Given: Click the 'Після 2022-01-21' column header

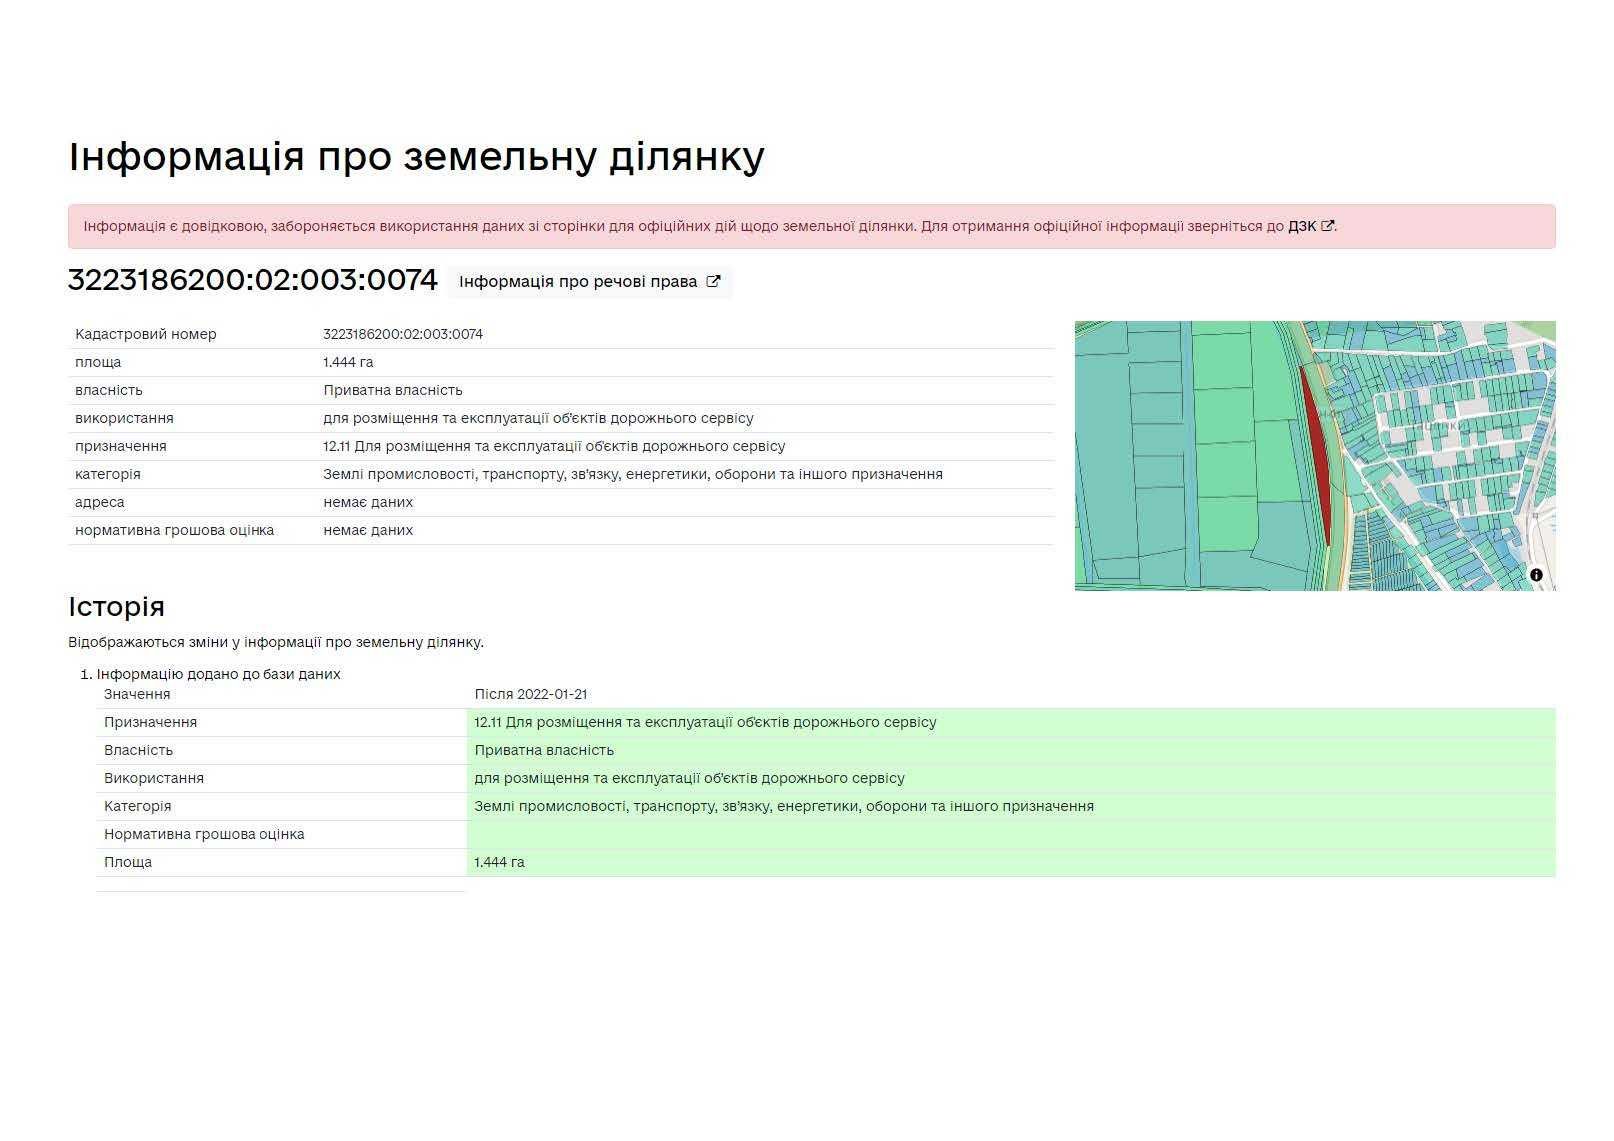Looking at the screenshot, I should [531, 694].
